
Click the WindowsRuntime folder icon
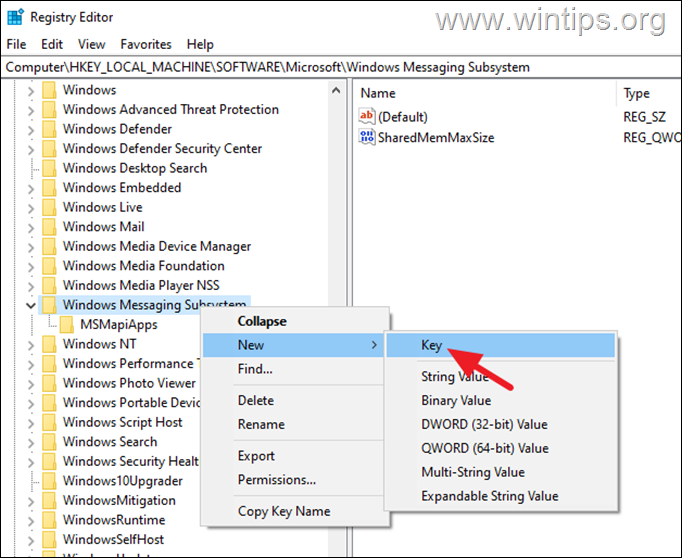(x=49, y=521)
